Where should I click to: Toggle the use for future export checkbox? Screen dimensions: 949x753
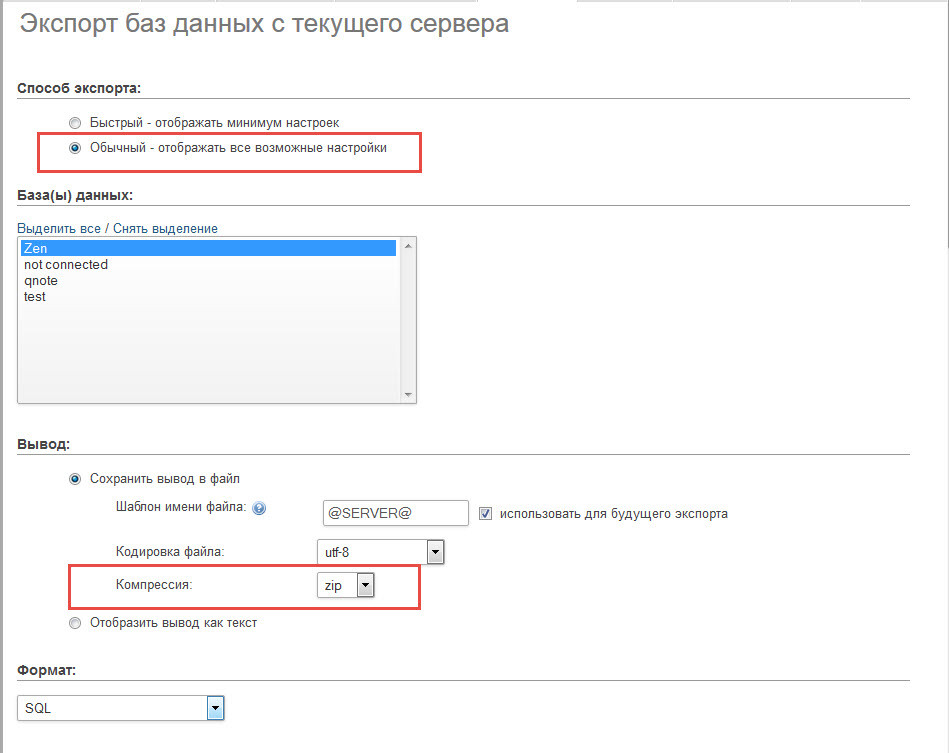point(485,514)
